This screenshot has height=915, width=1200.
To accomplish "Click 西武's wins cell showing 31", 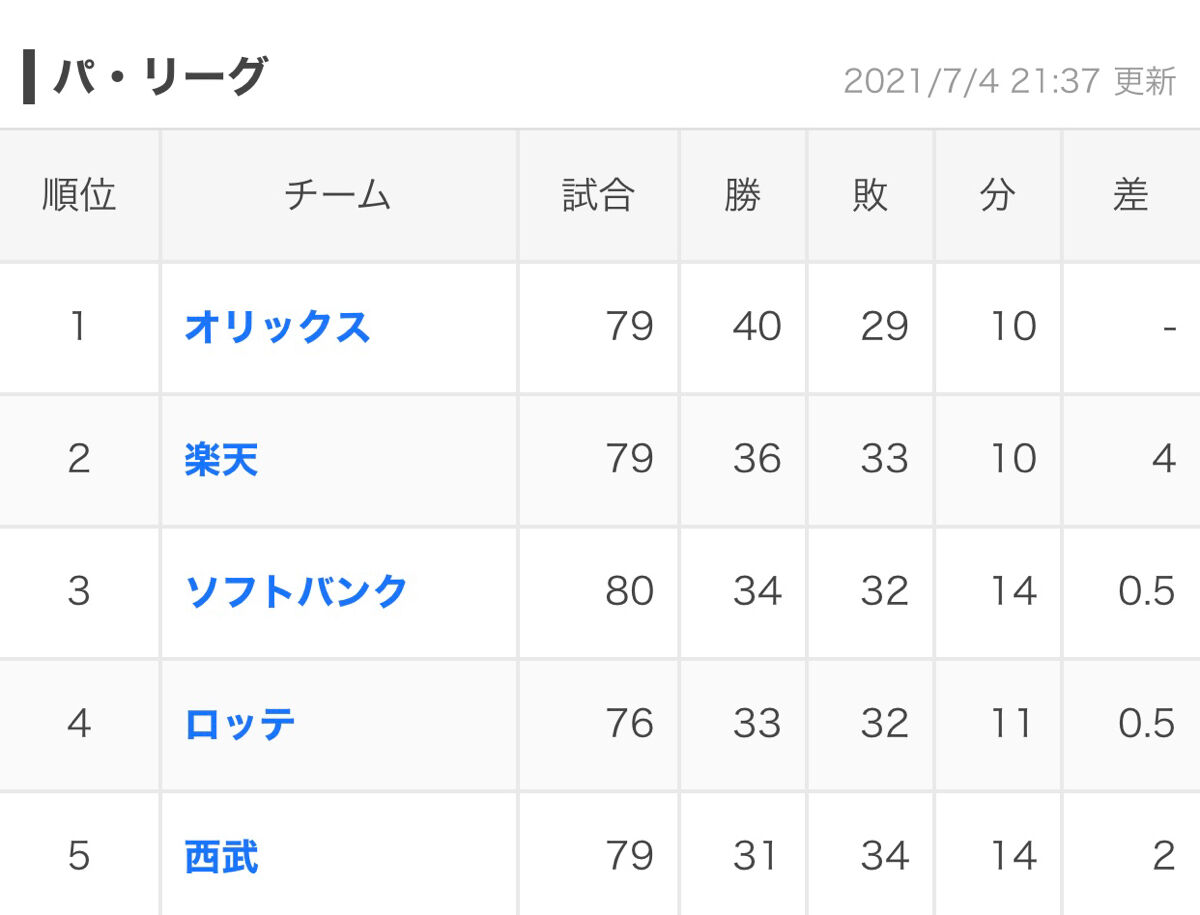I will click(x=756, y=856).
